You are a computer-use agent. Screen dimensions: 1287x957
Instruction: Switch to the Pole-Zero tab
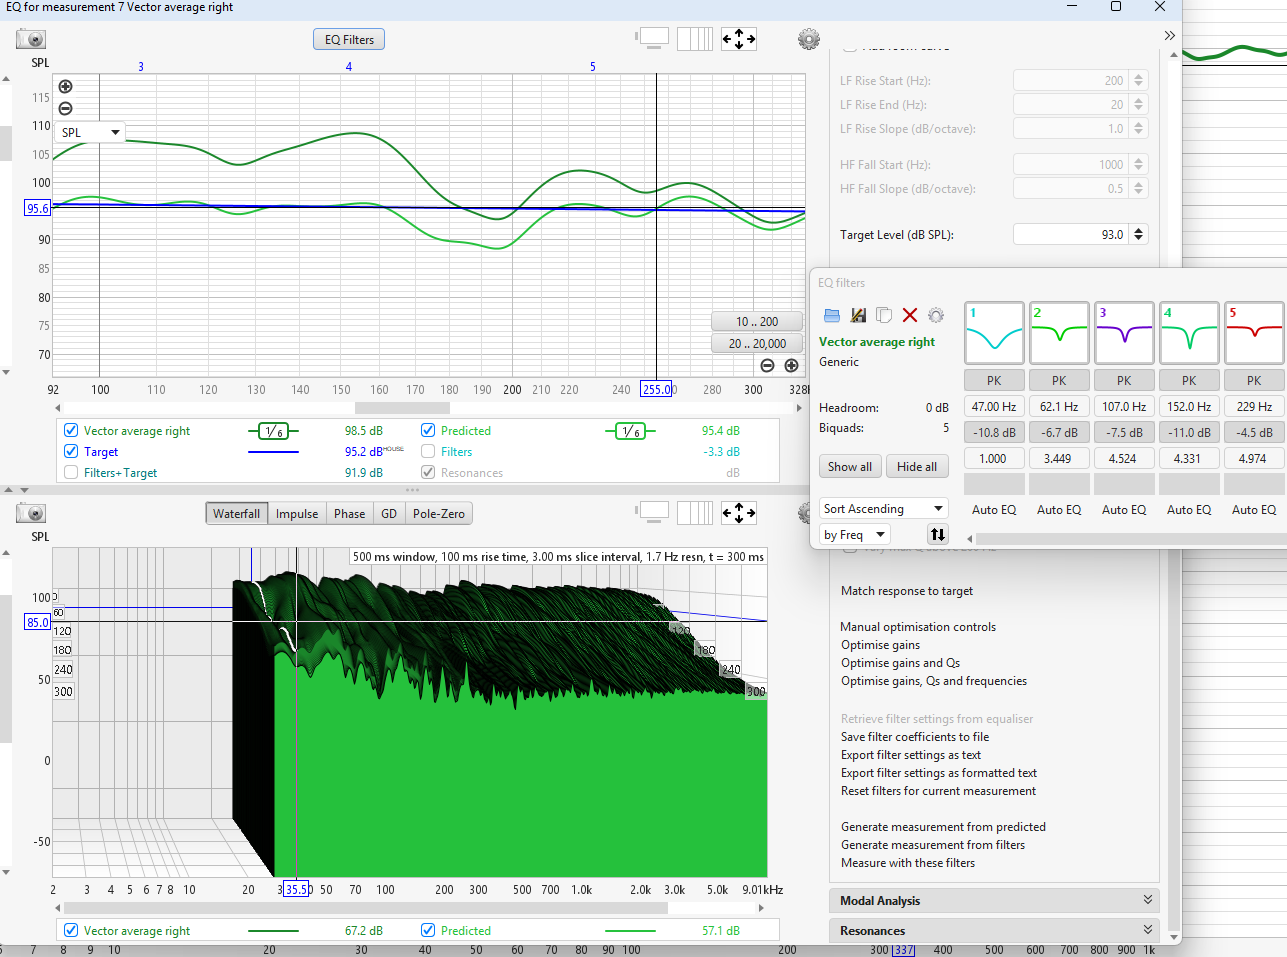coord(439,513)
